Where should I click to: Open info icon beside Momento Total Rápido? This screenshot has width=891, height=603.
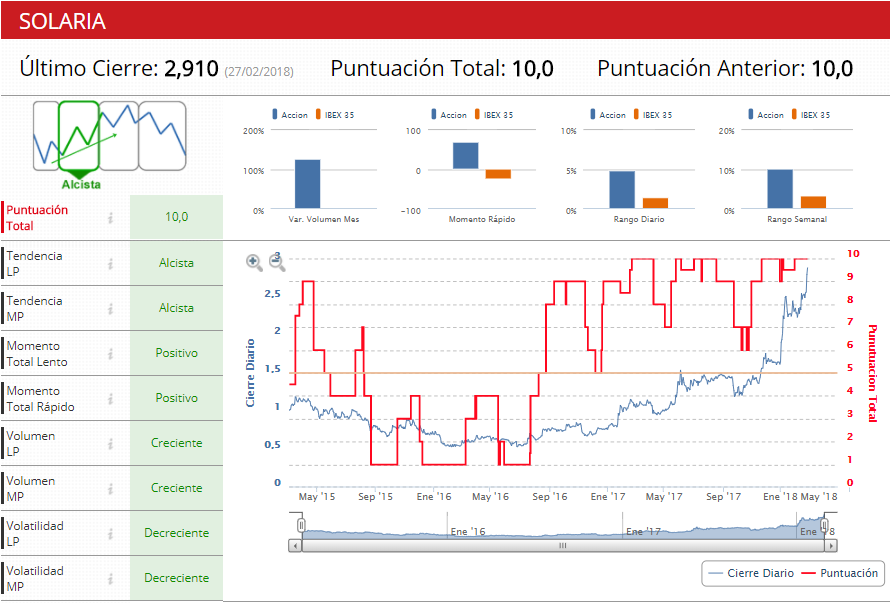[x=111, y=398]
